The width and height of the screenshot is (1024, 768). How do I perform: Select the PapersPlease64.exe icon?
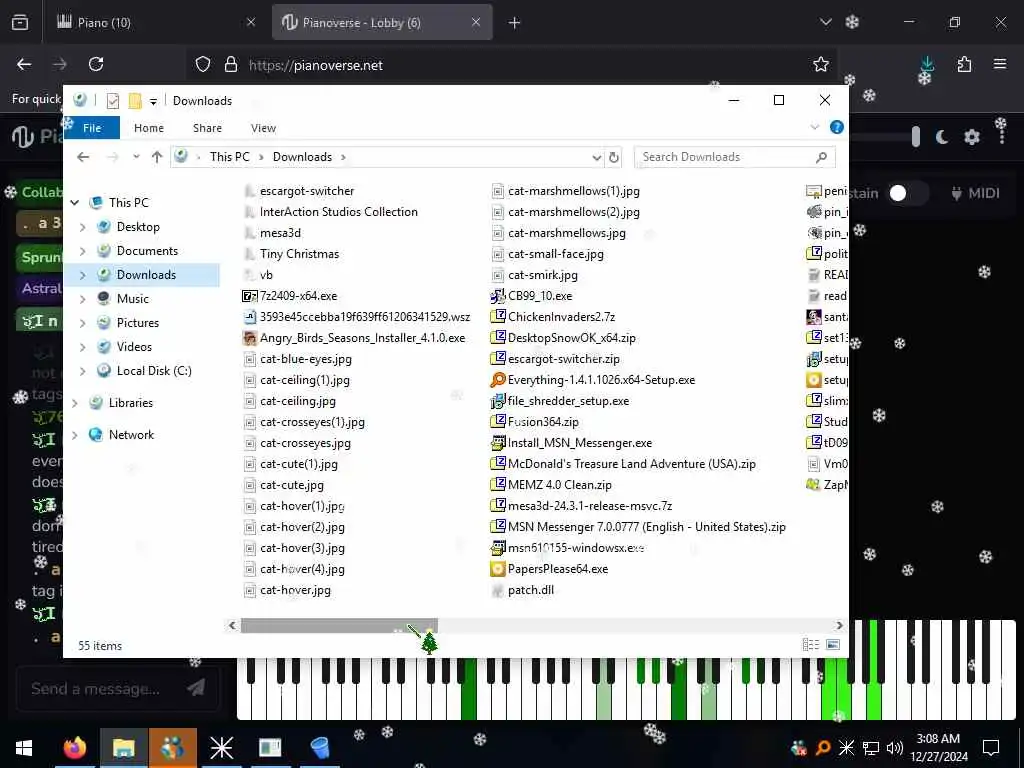498,569
